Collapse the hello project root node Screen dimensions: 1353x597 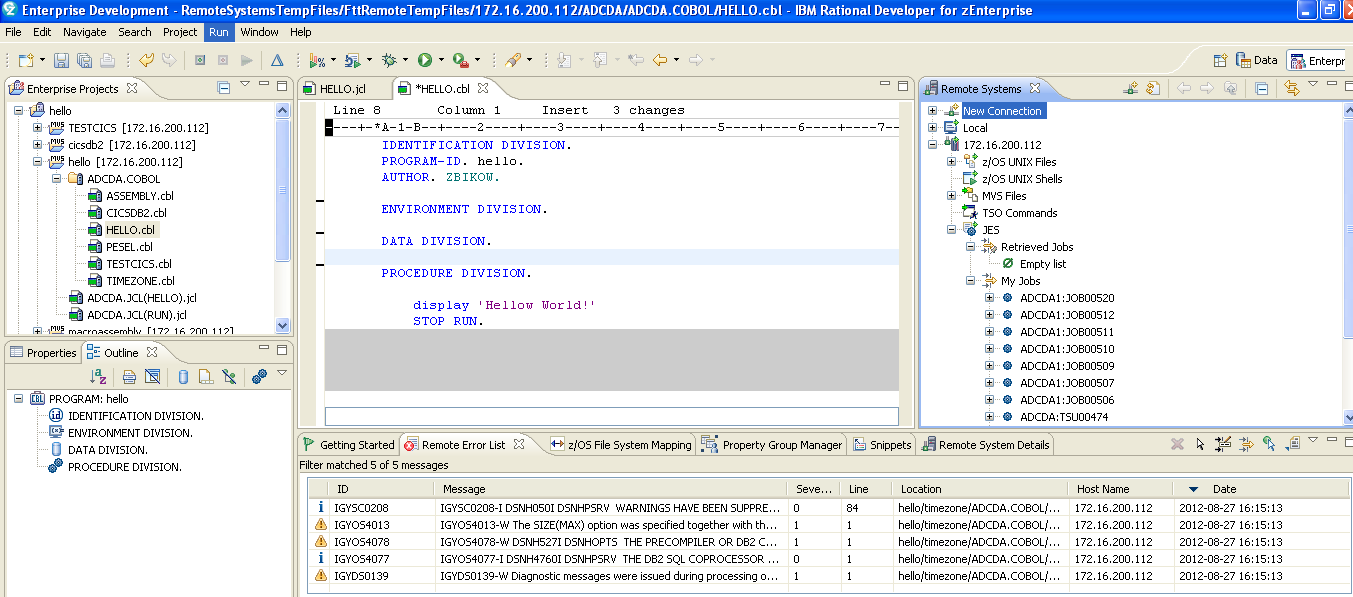[x=19, y=111]
